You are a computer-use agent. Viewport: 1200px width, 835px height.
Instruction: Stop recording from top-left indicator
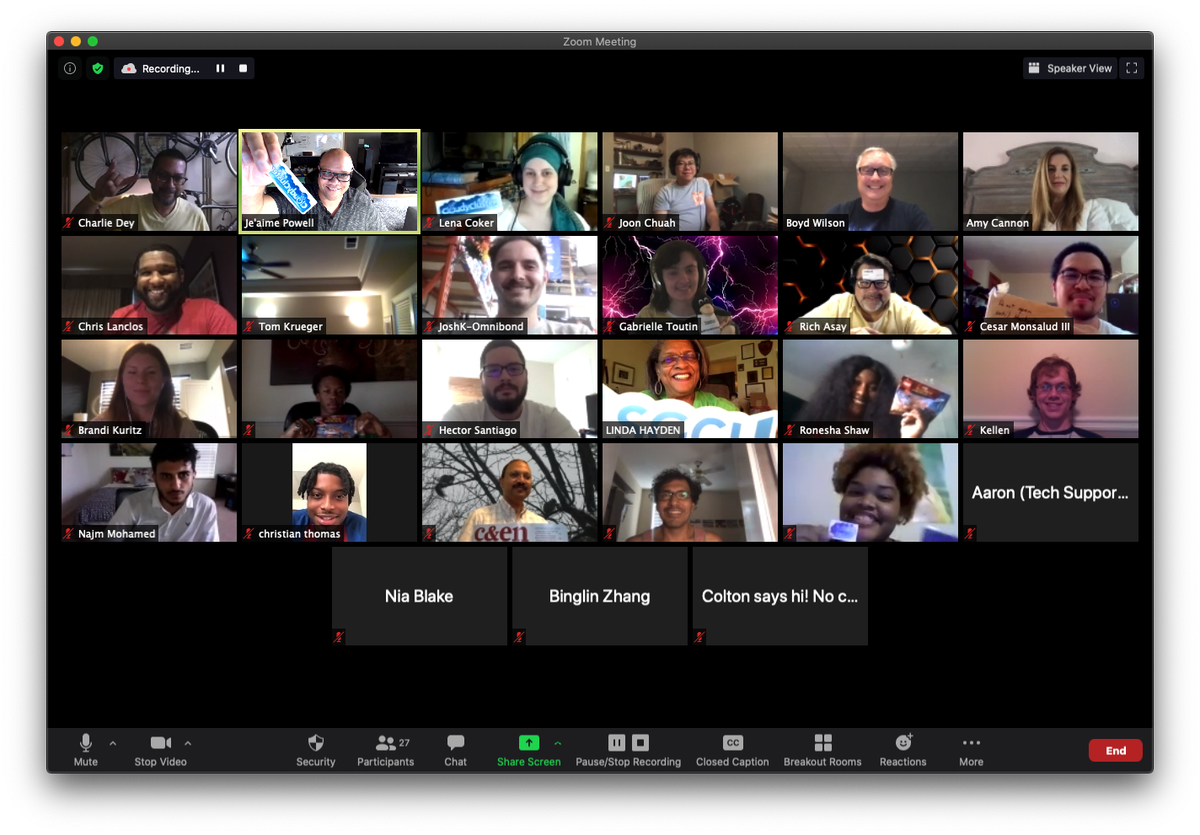[243, 69]
